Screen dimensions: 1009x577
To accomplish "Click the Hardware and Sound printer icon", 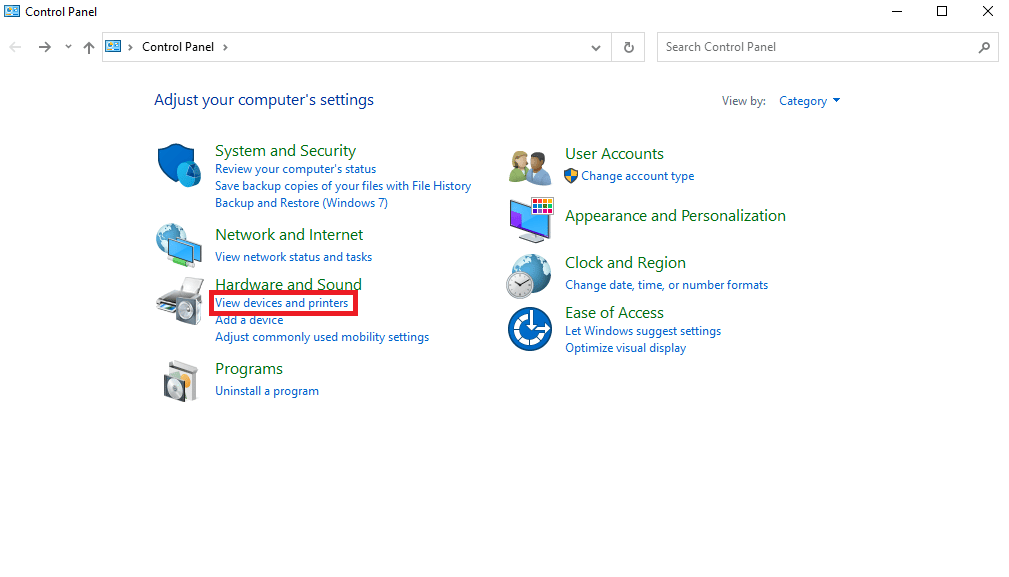I will tap(179, 299).
